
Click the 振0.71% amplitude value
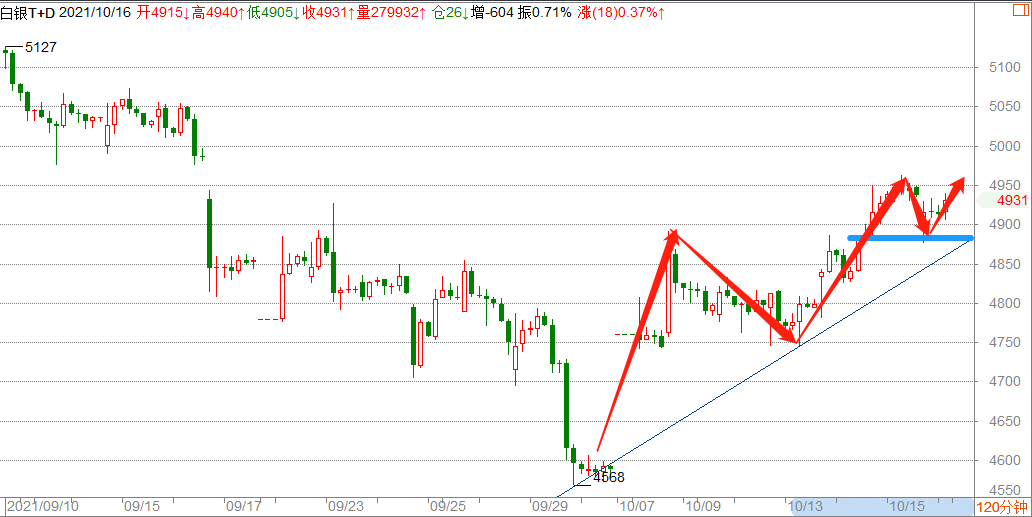click(x=544, y=11)
